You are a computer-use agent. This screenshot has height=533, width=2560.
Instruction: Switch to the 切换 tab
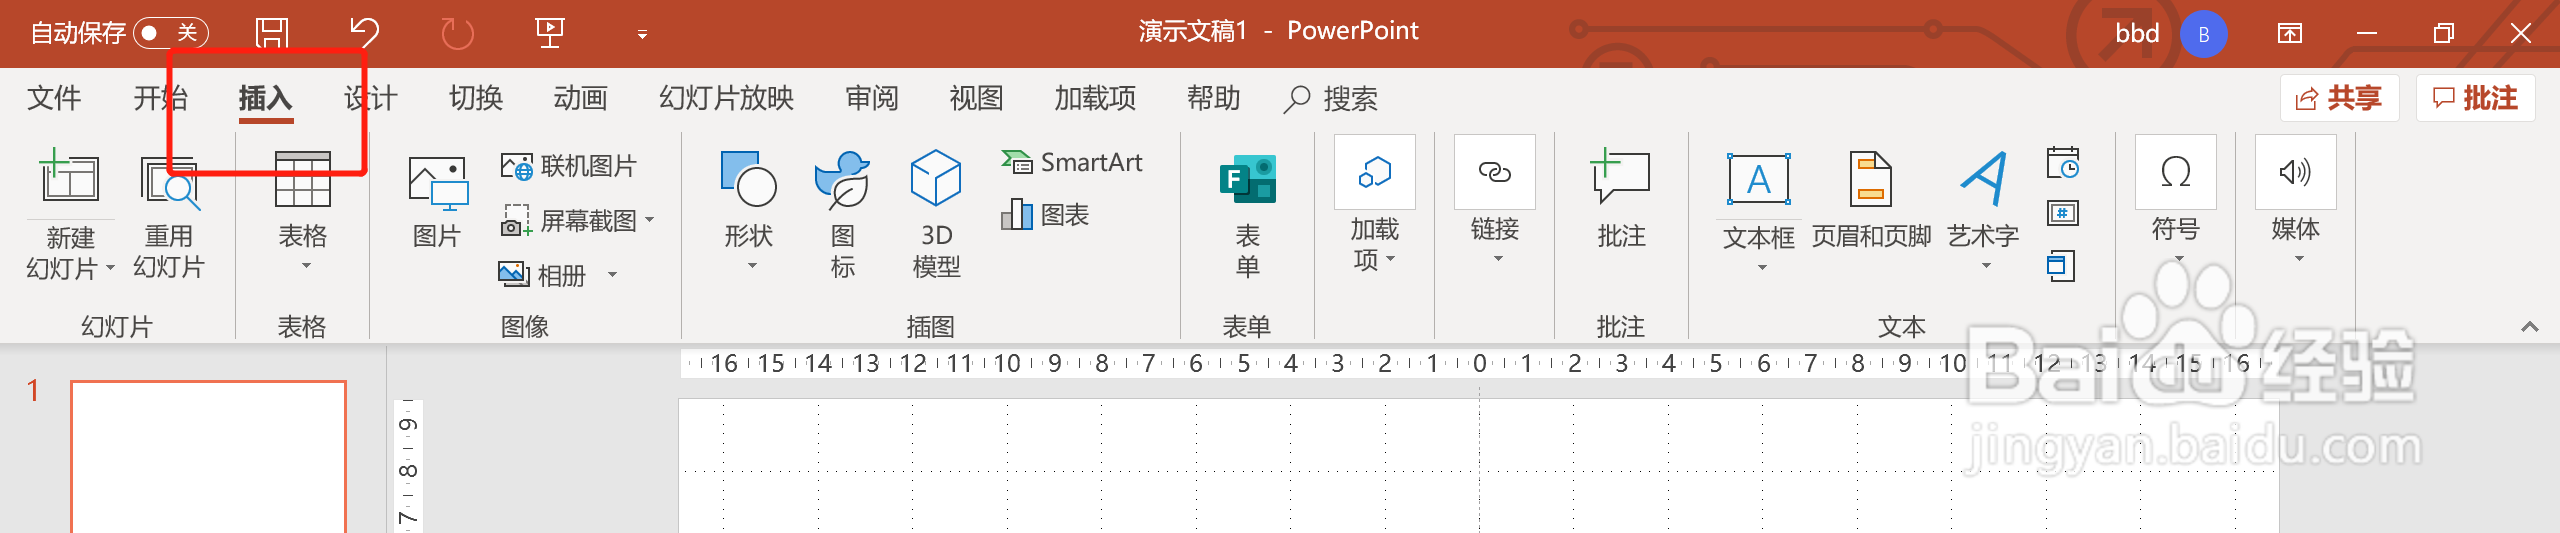pyautogui.click(x=476, y=98)
